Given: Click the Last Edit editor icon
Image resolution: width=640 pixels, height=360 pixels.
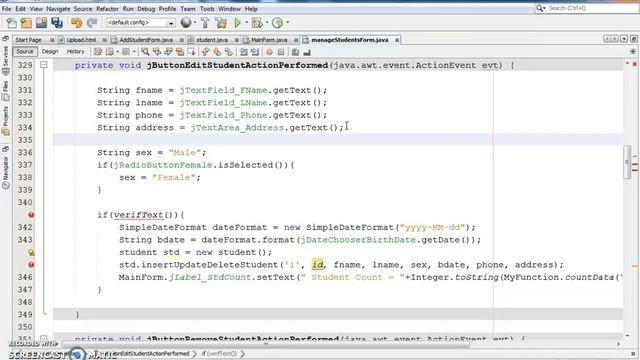Looking at the screenshot, I should 98,52.
